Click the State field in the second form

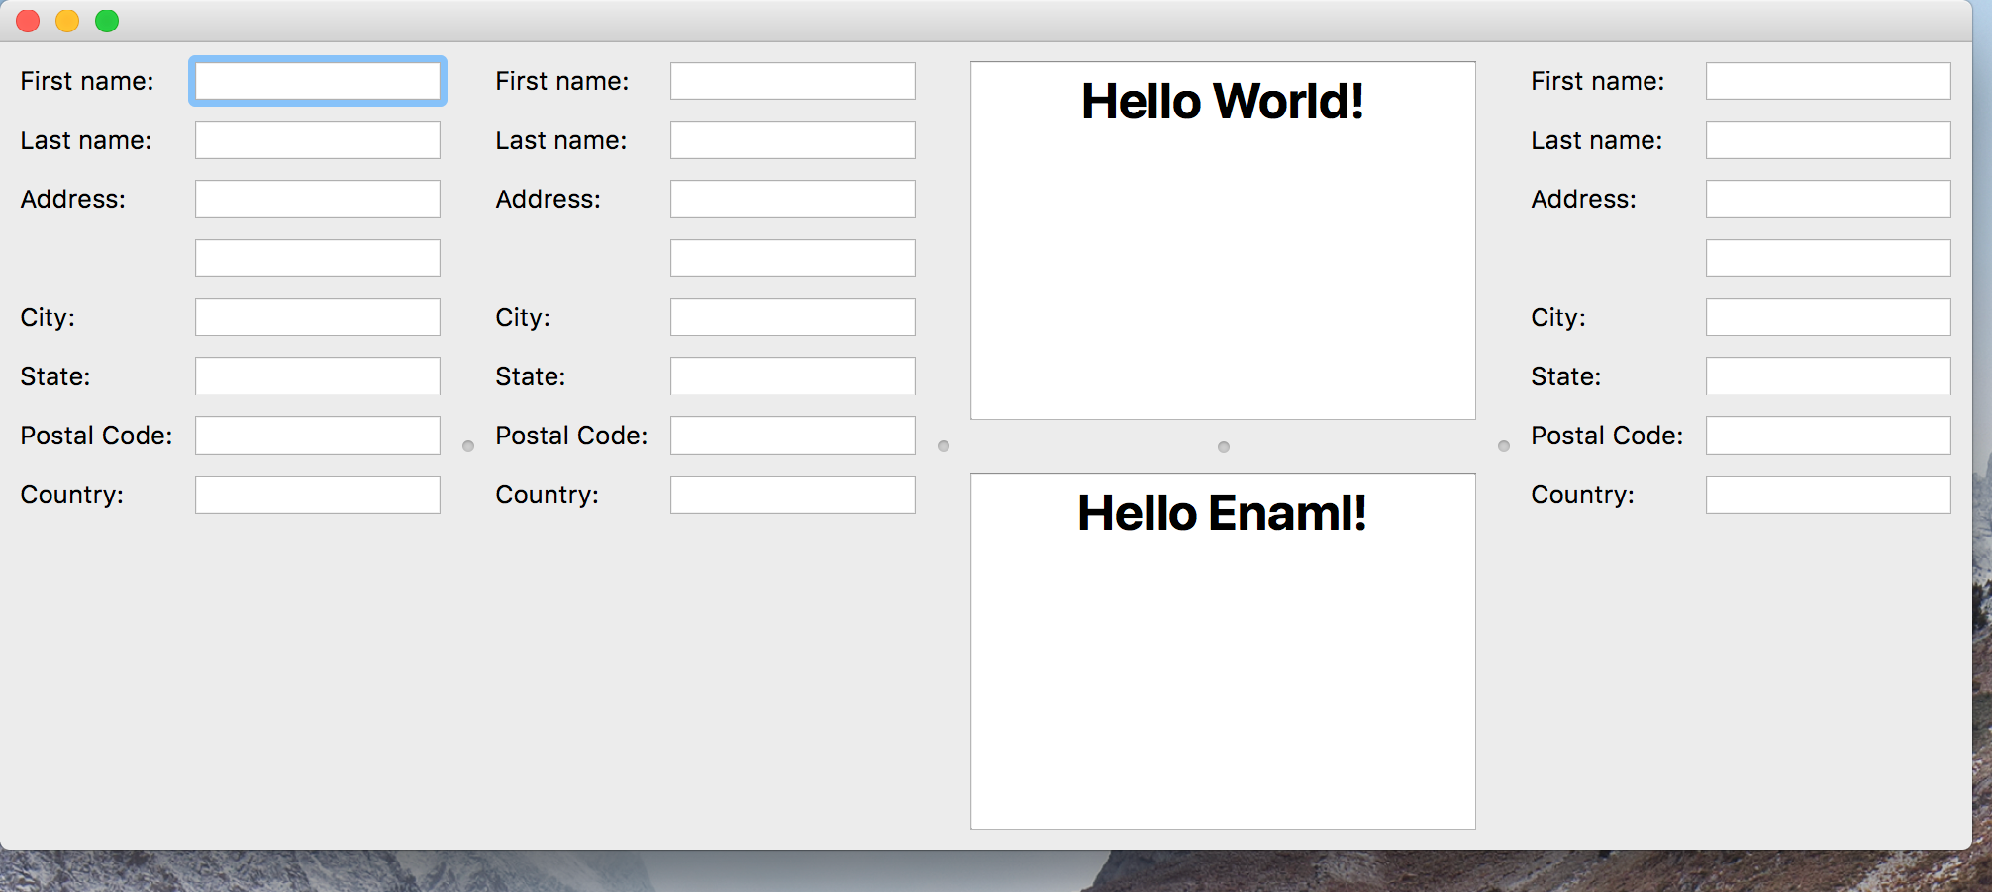[792, 376]
